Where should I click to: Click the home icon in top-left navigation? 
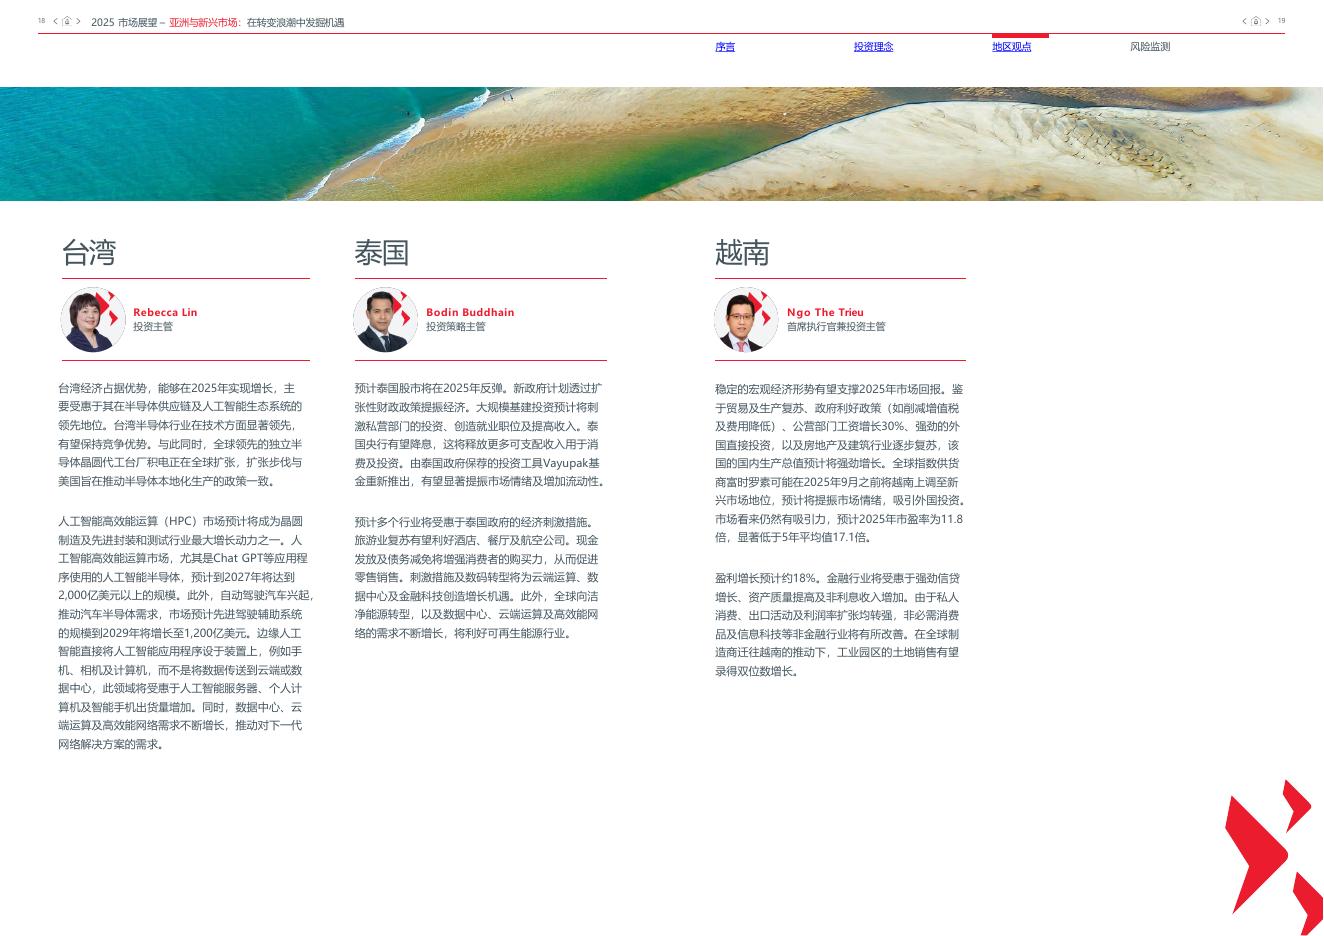[67, 21]
